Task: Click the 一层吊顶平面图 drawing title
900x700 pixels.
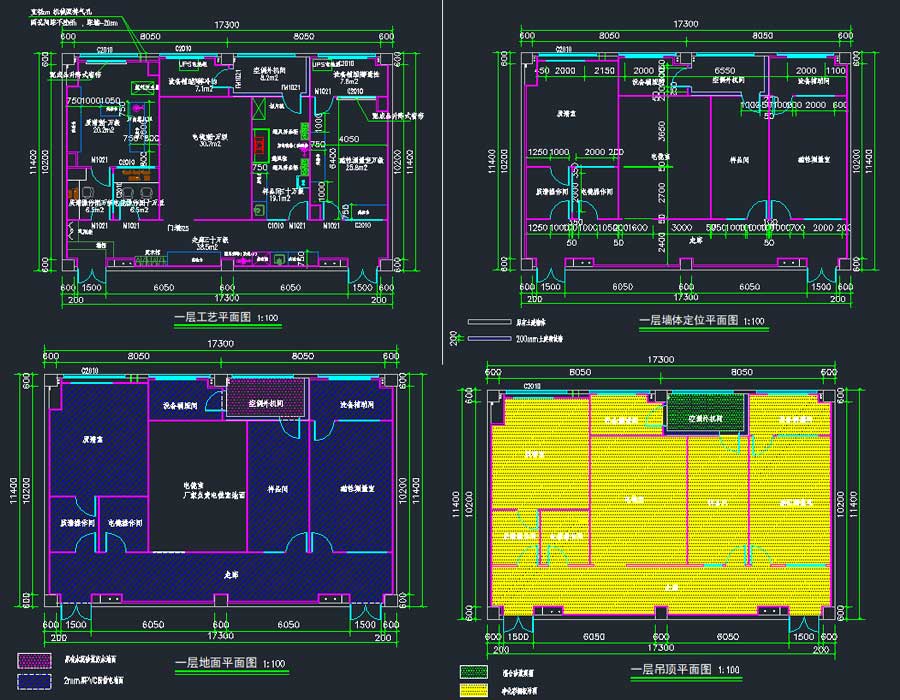Action: coord(671,669)
